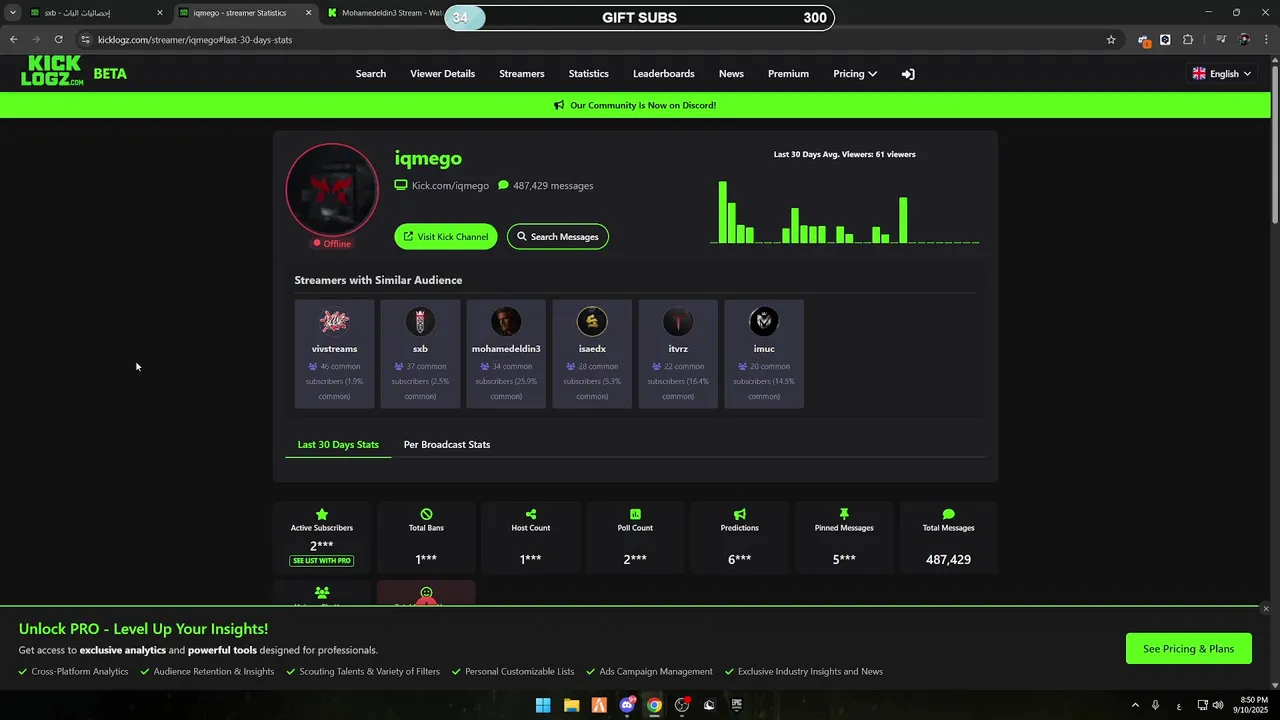Screen dimensions: 1280x720
Task: Click SEE LIST WITH PRO badge
Action: 322,561
